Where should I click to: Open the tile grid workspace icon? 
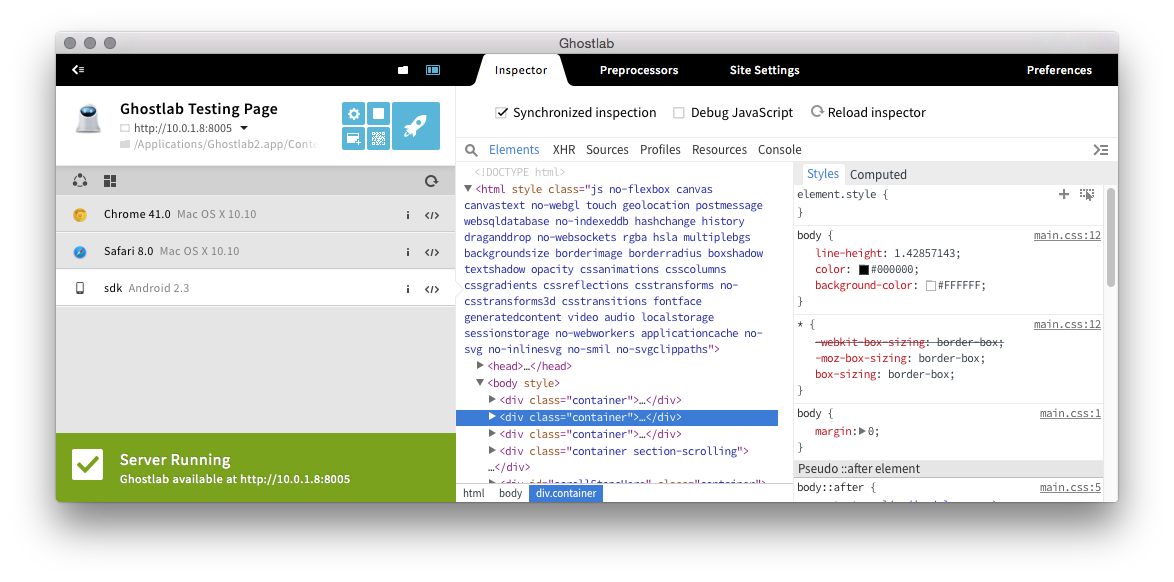point(110,181)
